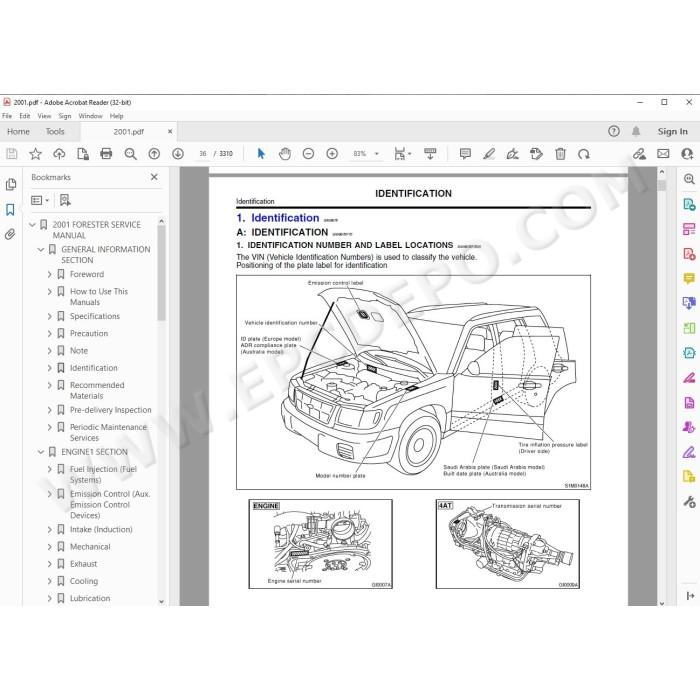Zoom in with the plus icon
Image resolution: width=700 pixels, height=700 pixels.
[x=332, y=154]
